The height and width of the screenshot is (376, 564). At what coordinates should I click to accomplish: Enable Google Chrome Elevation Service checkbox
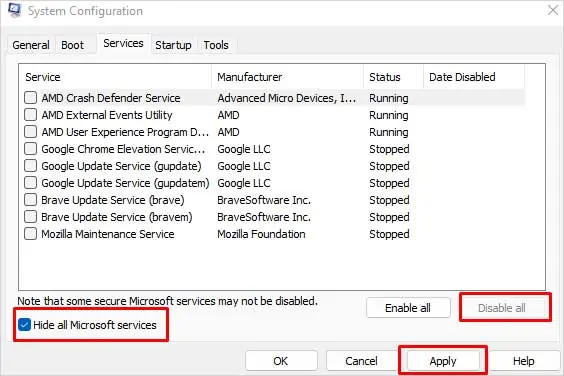[31, 149]
